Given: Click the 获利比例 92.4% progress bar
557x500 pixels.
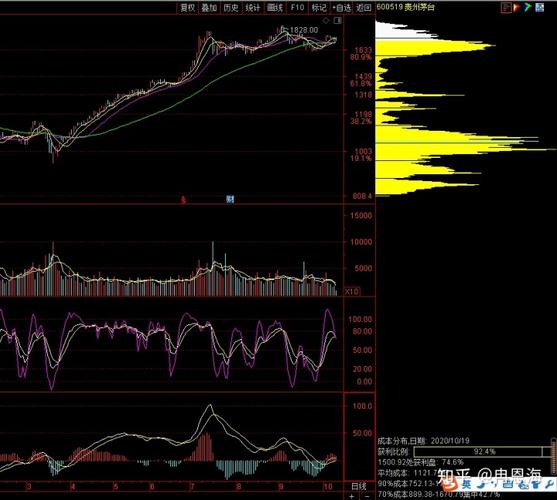Looking at the screenshot, I should [482, 452].
